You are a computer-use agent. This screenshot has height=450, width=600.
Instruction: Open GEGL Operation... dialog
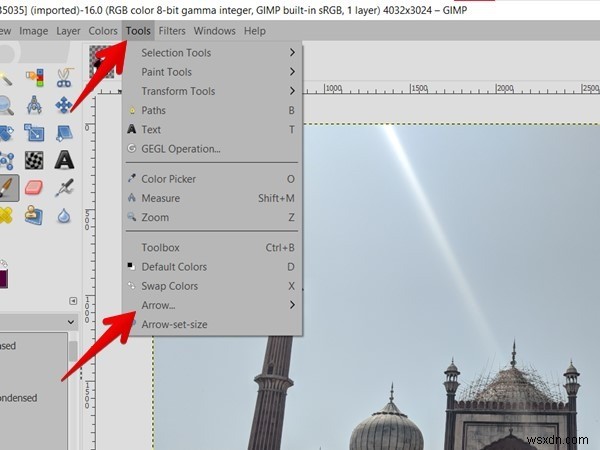[212, 148]
